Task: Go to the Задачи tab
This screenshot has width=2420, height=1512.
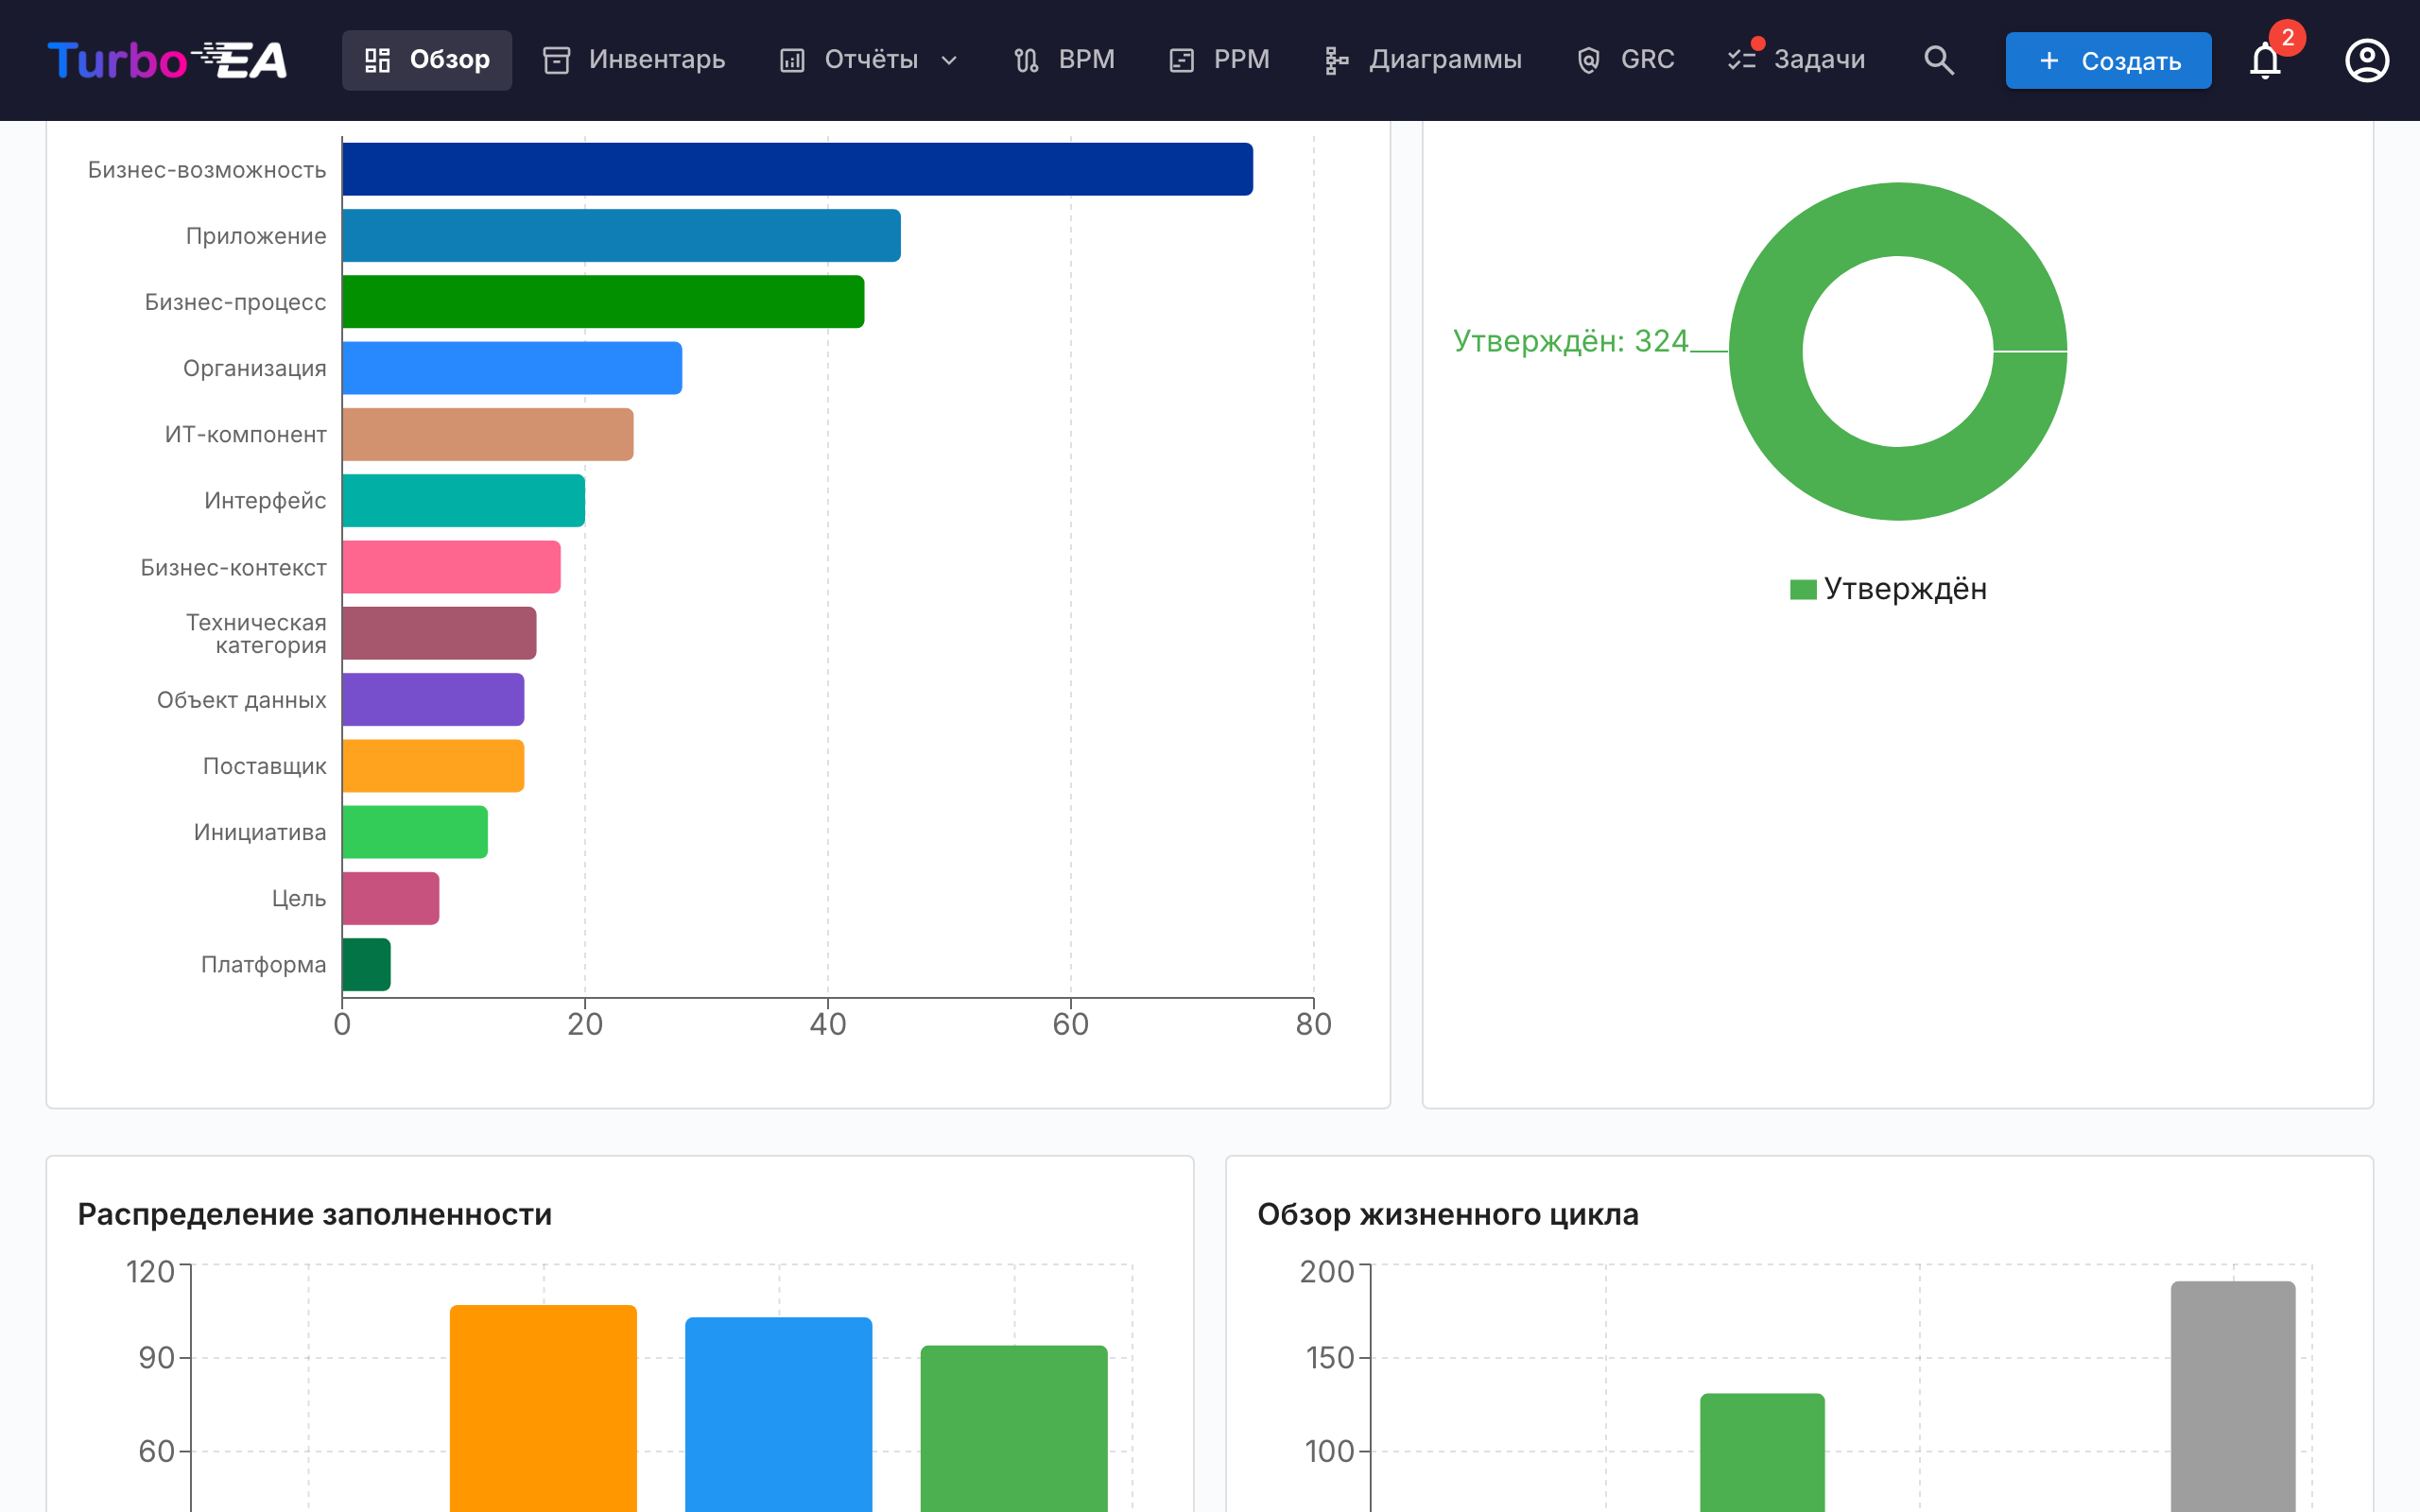Action: [1797, 60]
